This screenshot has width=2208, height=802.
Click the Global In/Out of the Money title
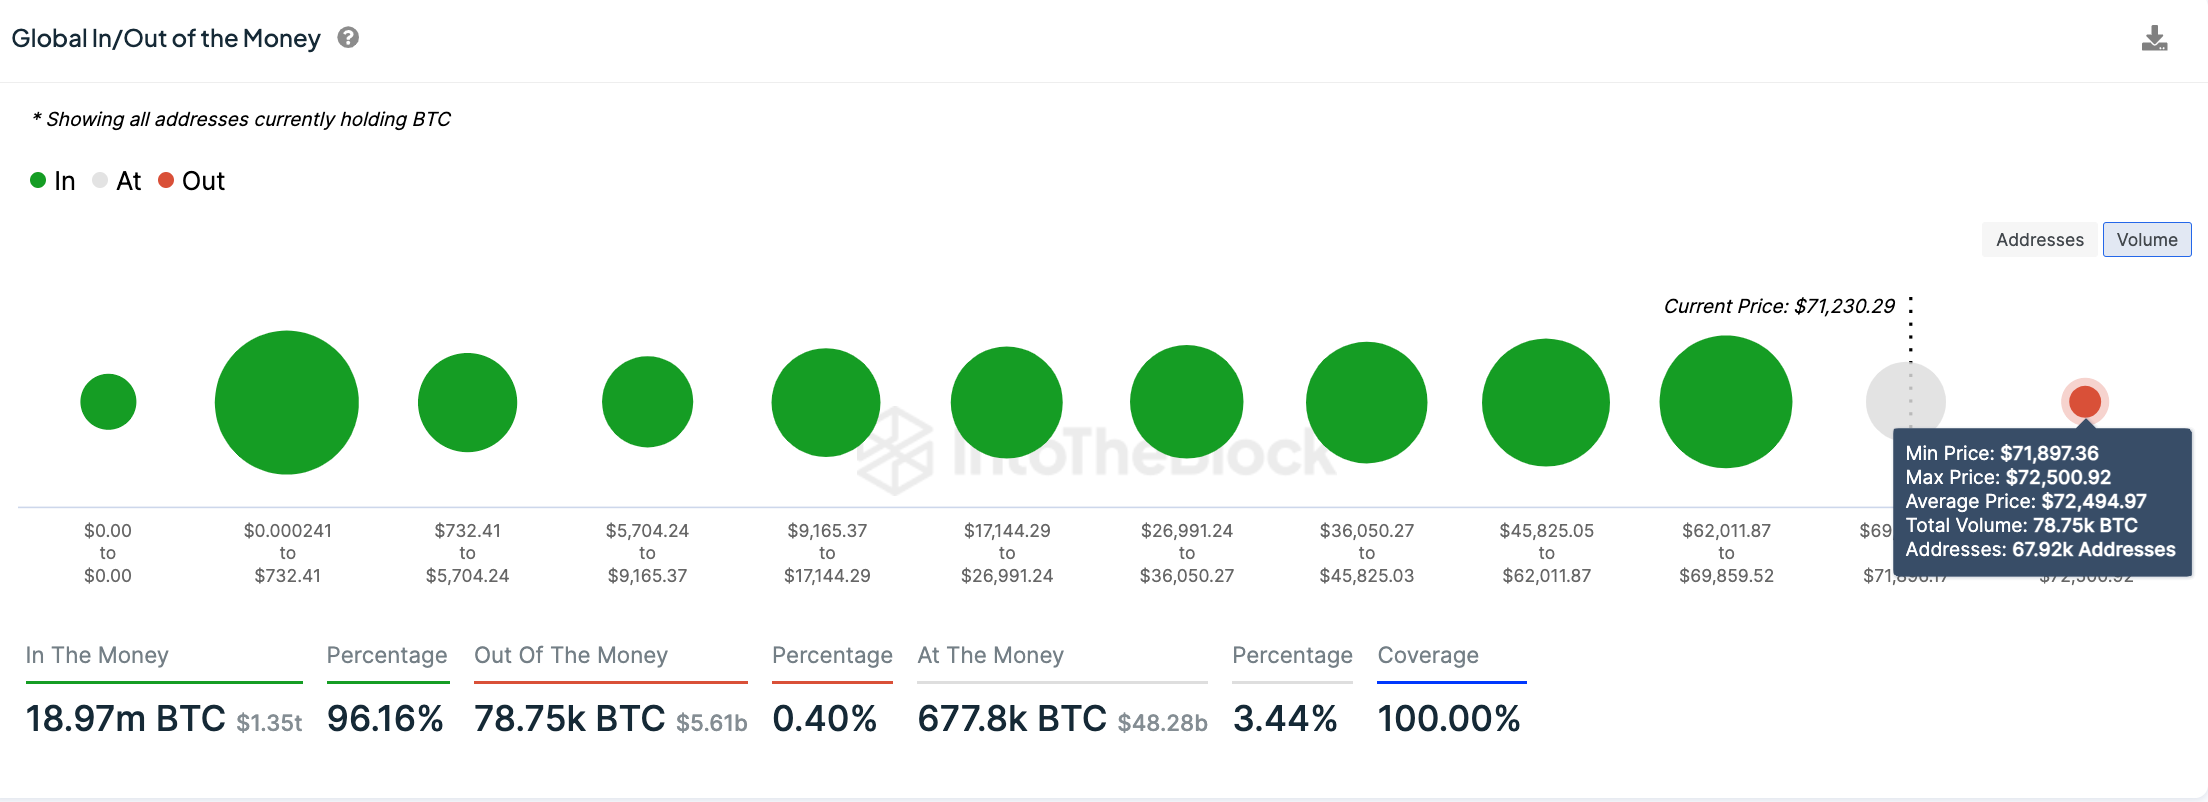coord(166,38)
